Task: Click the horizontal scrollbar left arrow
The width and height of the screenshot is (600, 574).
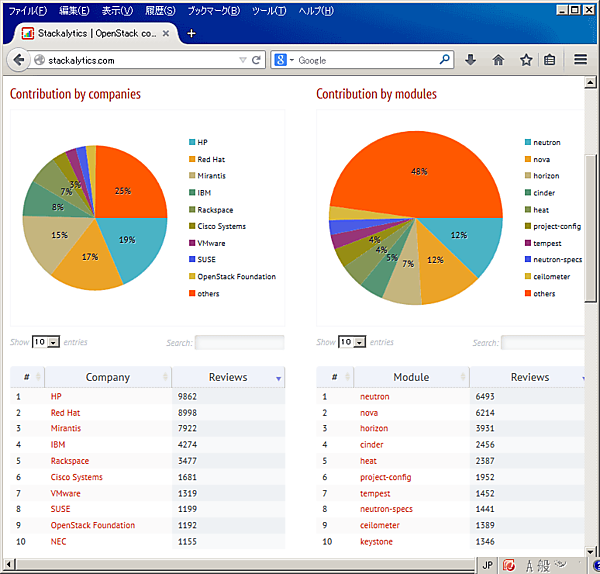Action: 10,564
